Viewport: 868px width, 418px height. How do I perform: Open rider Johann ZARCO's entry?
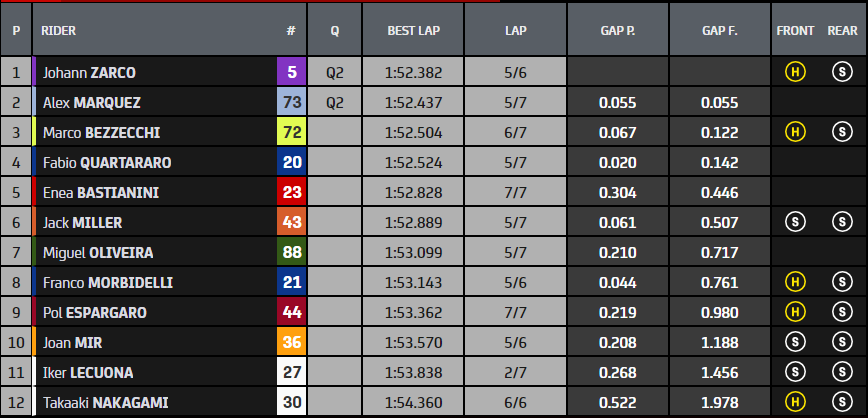[89, 72]
